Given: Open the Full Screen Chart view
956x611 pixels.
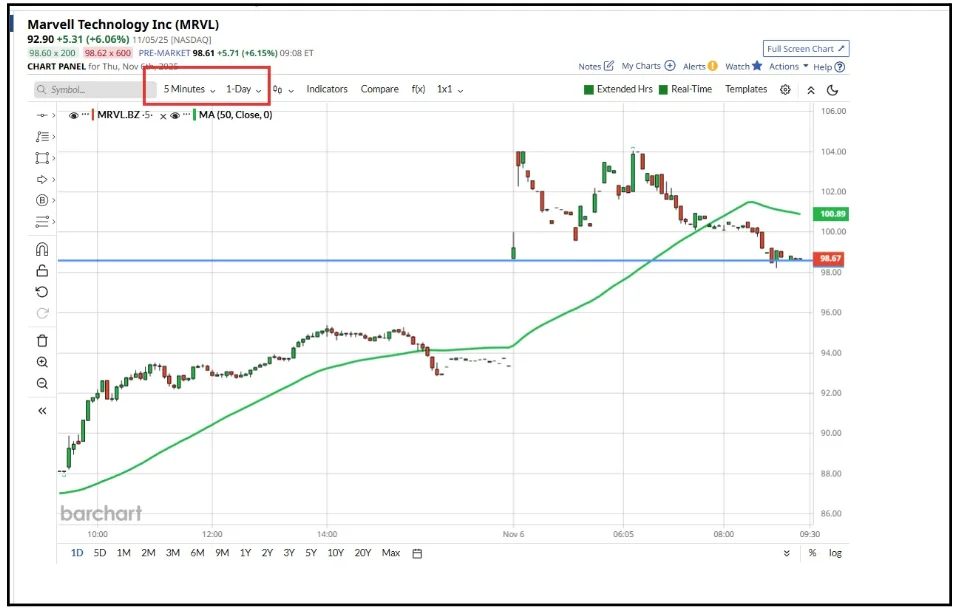Looking at the screenshot, I should tap(806, 47).
